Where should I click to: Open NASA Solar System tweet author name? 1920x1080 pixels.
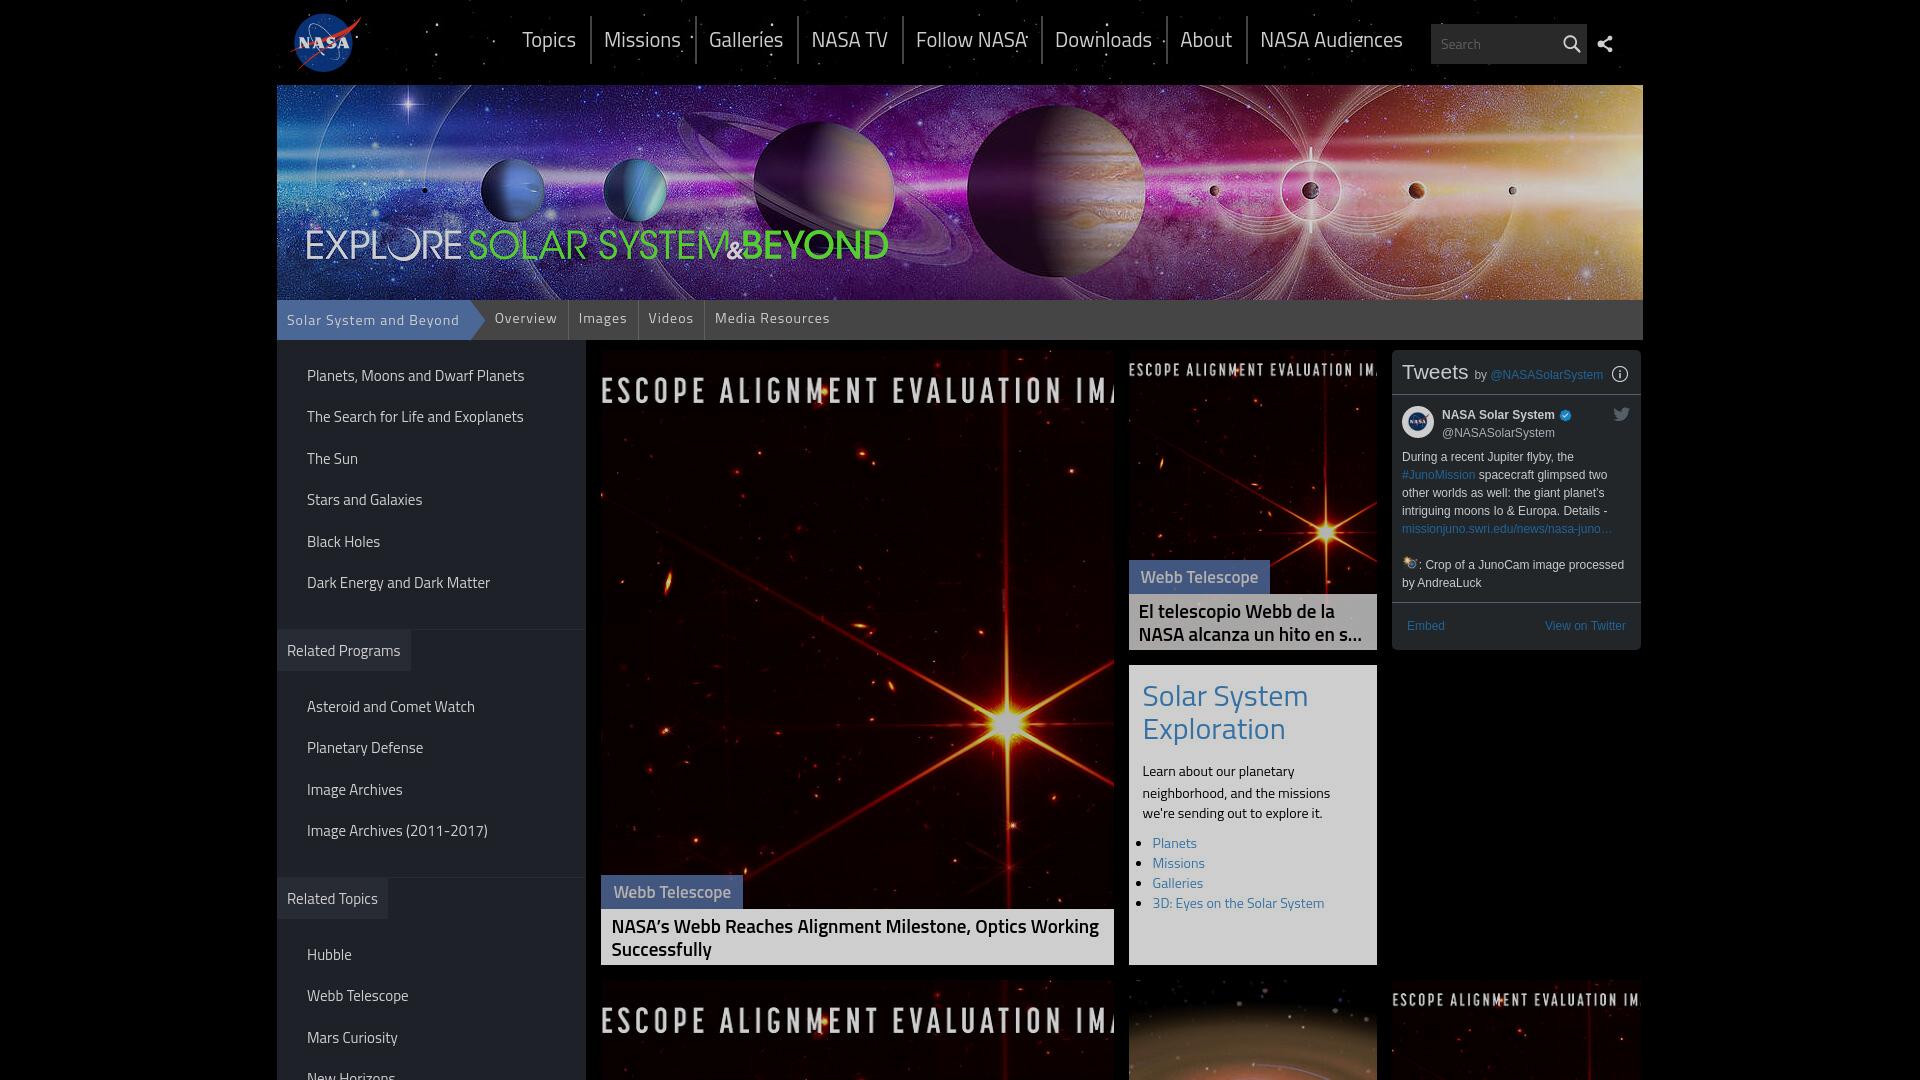pyautogui.click(x=1498, y=415)
